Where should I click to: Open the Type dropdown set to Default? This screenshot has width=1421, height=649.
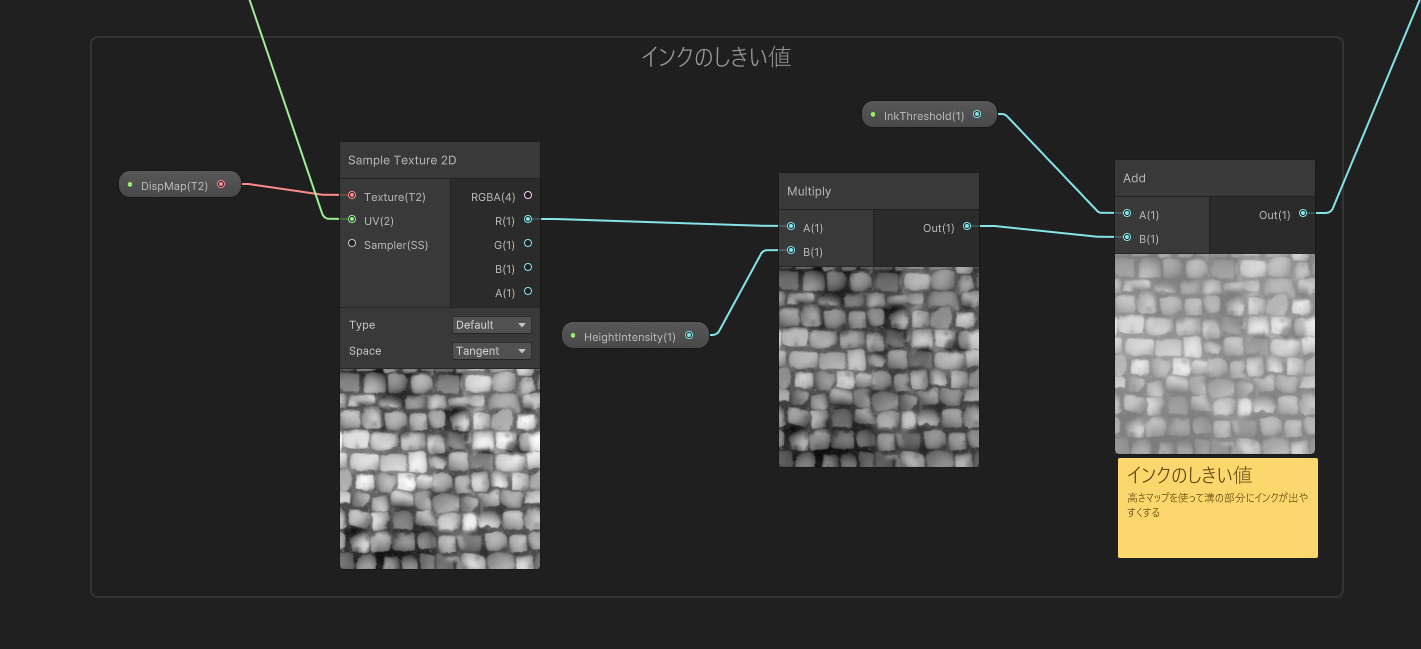click(x=491, y=325)
